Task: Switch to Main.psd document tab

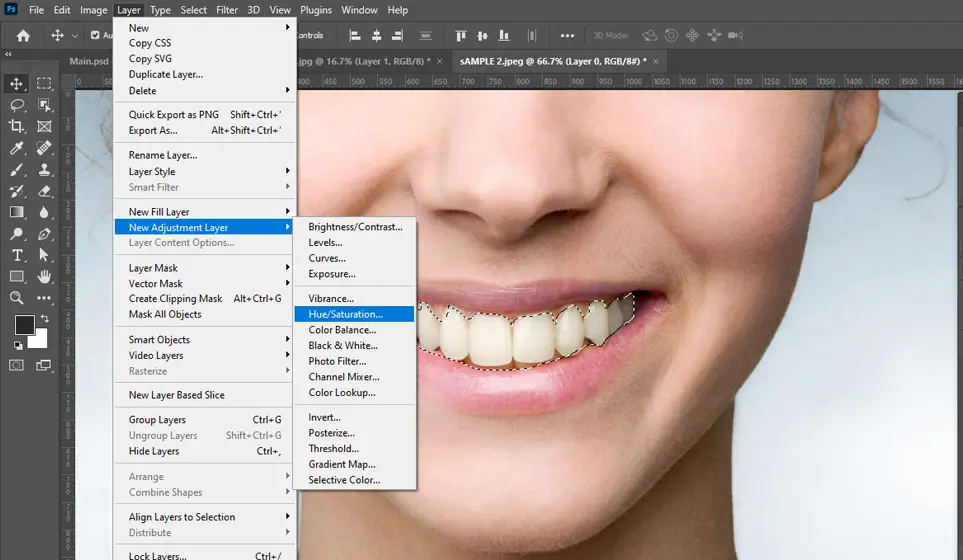Action: [89, 61]
